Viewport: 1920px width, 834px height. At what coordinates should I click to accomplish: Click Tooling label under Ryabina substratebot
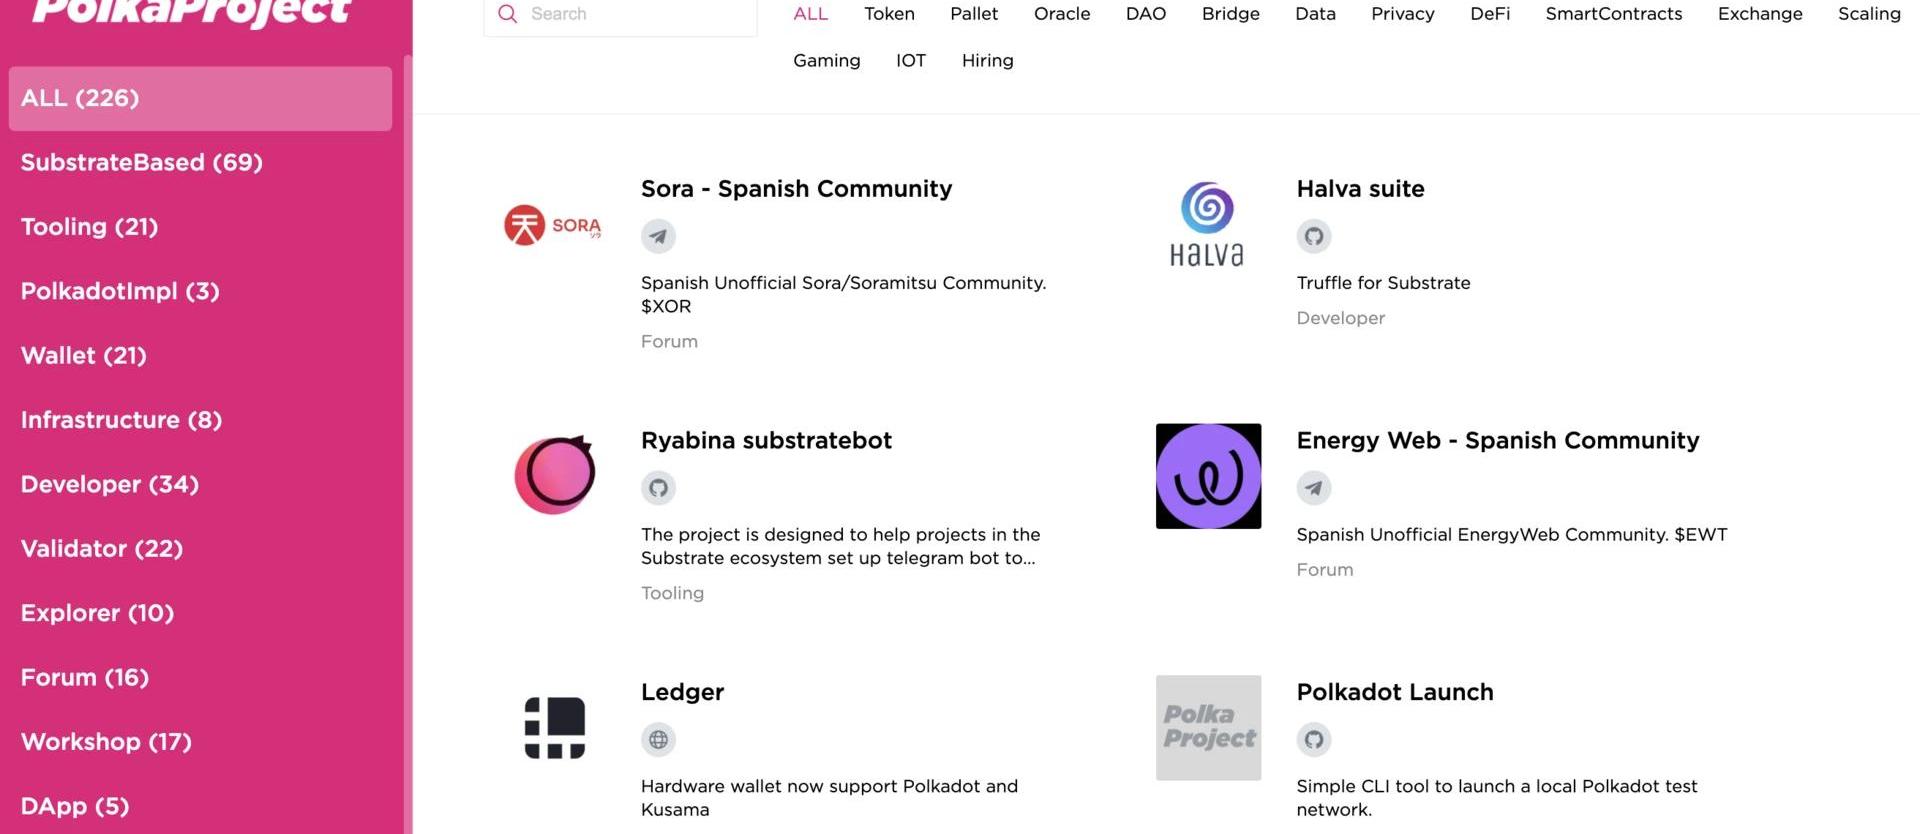point(672,594)
